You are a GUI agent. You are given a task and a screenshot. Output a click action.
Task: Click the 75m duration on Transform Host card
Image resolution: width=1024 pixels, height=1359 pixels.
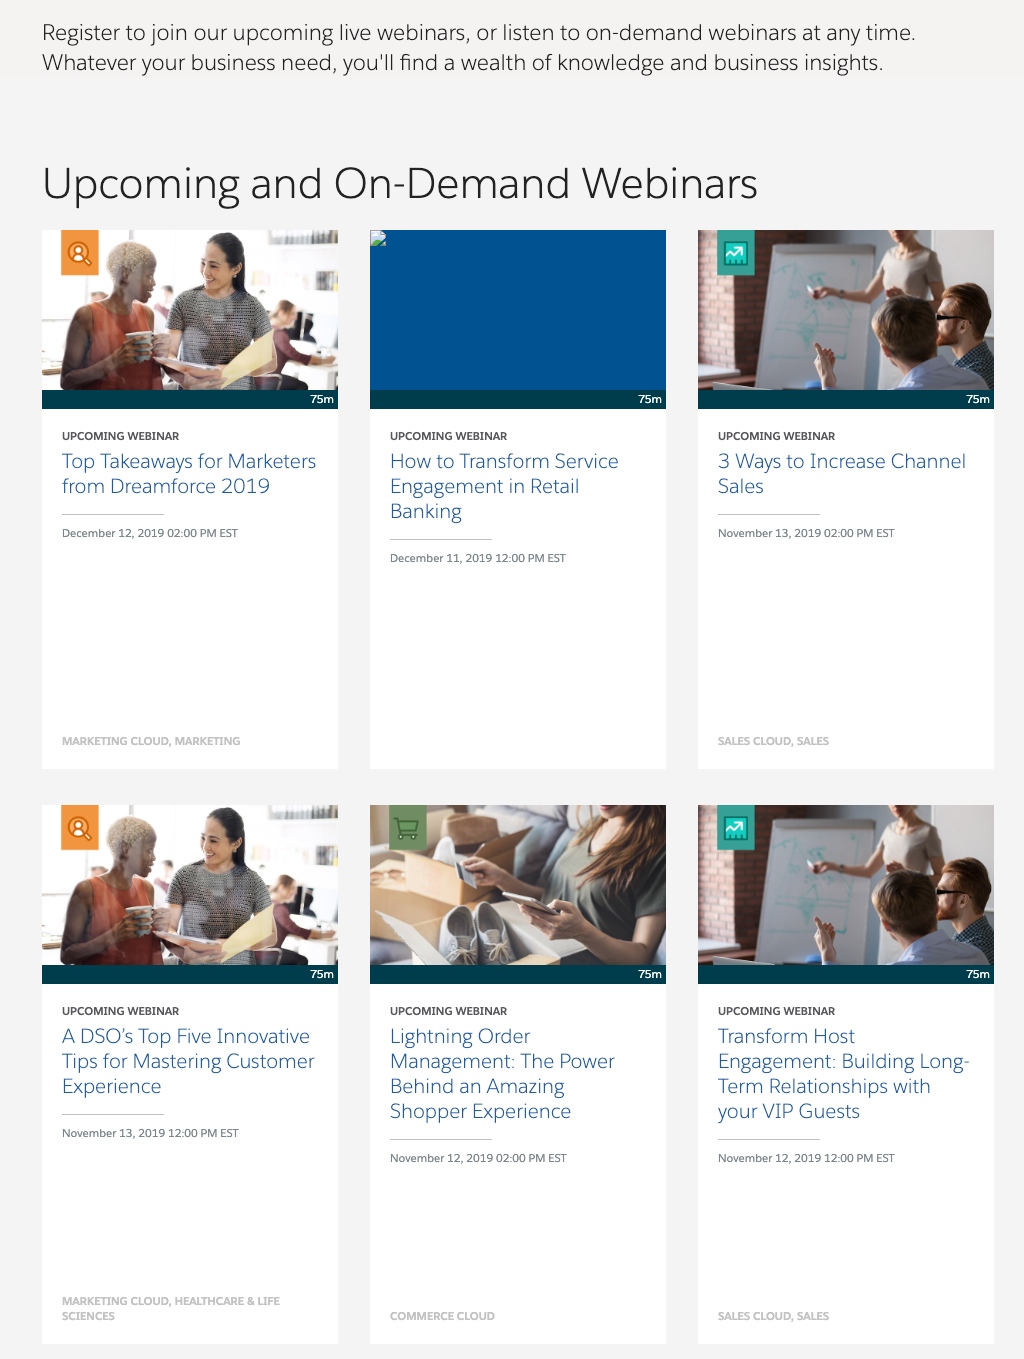pos(978,974)
